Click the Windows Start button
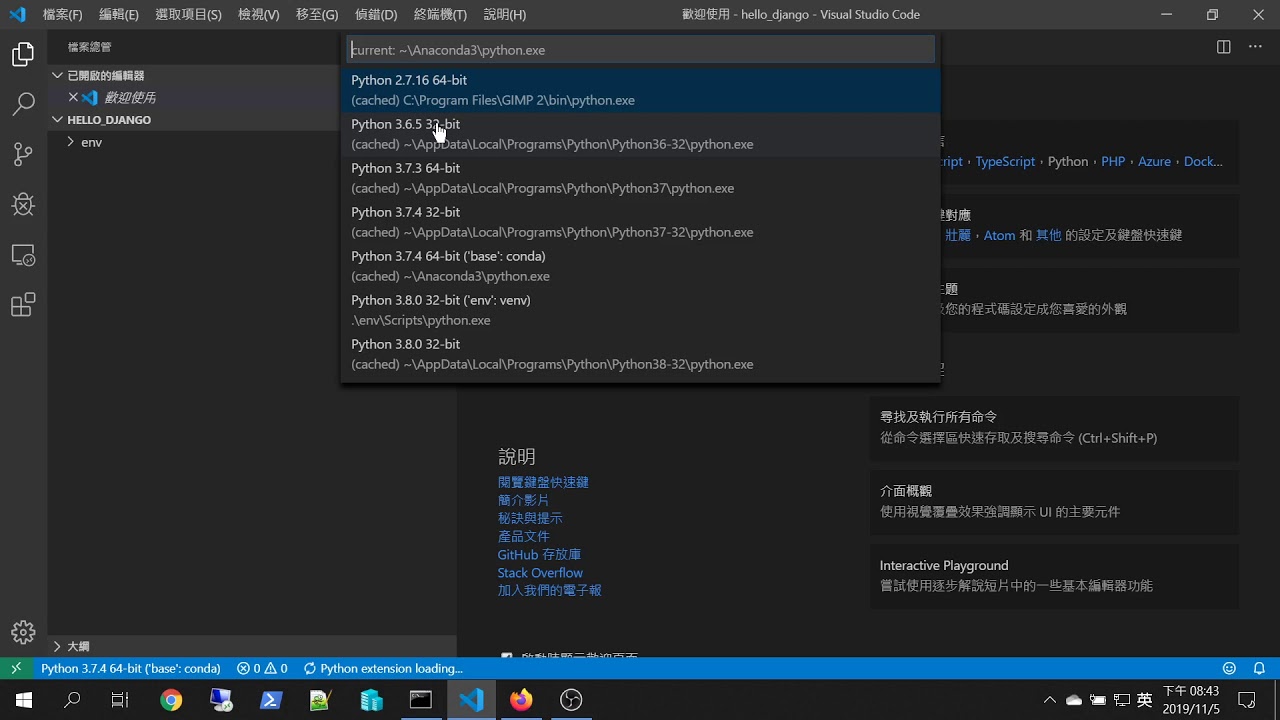The width and height of the screenshot is (1280, 720). click(23, 700)
